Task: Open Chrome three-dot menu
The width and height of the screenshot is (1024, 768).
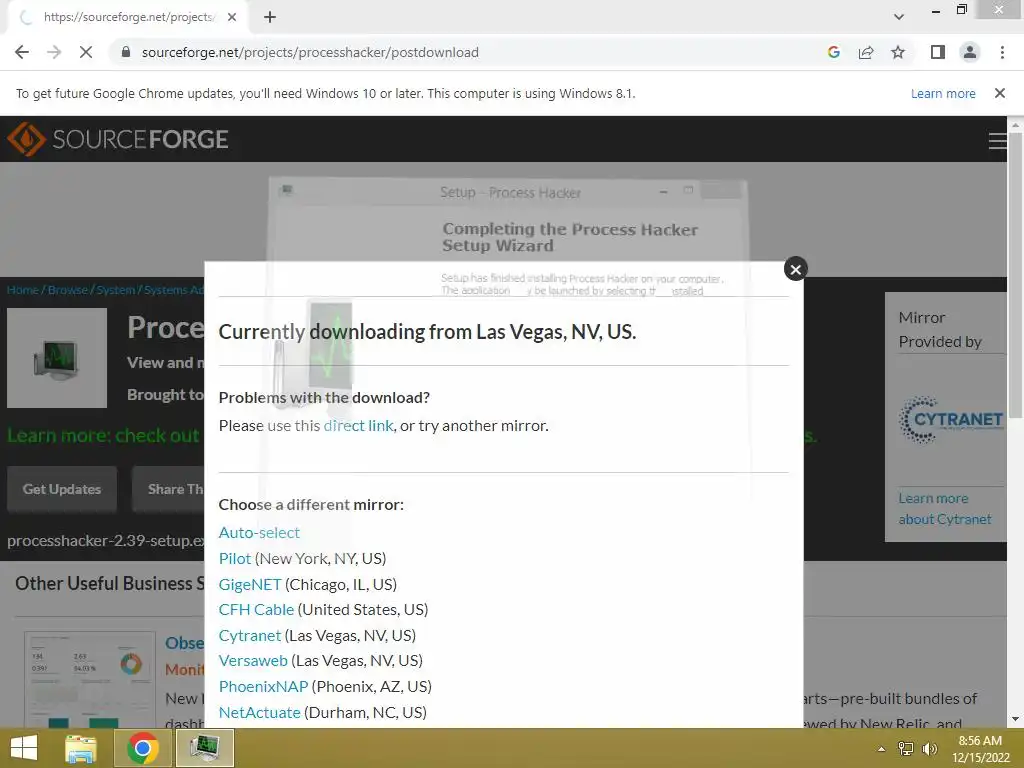Action: point(1002,52)
